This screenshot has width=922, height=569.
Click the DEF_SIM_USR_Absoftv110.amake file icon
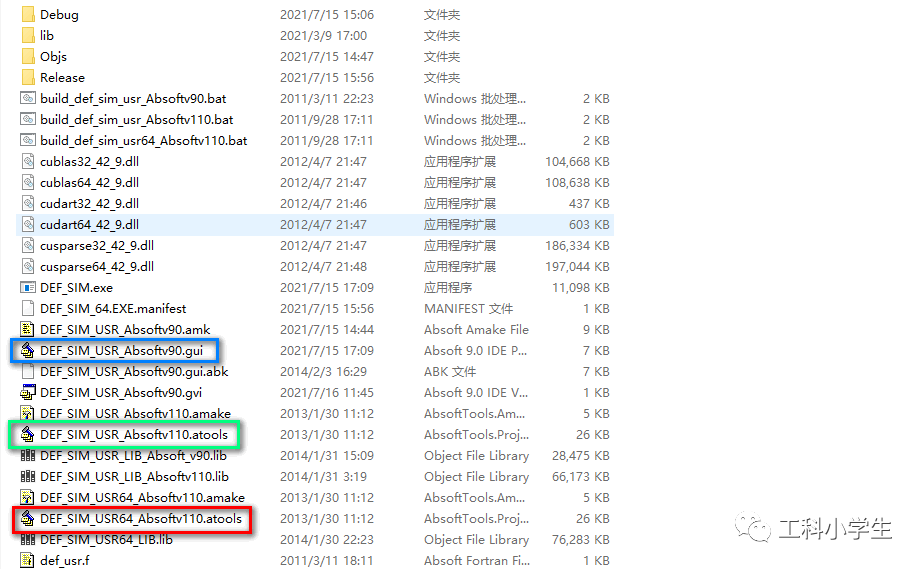tap(28, 414)
